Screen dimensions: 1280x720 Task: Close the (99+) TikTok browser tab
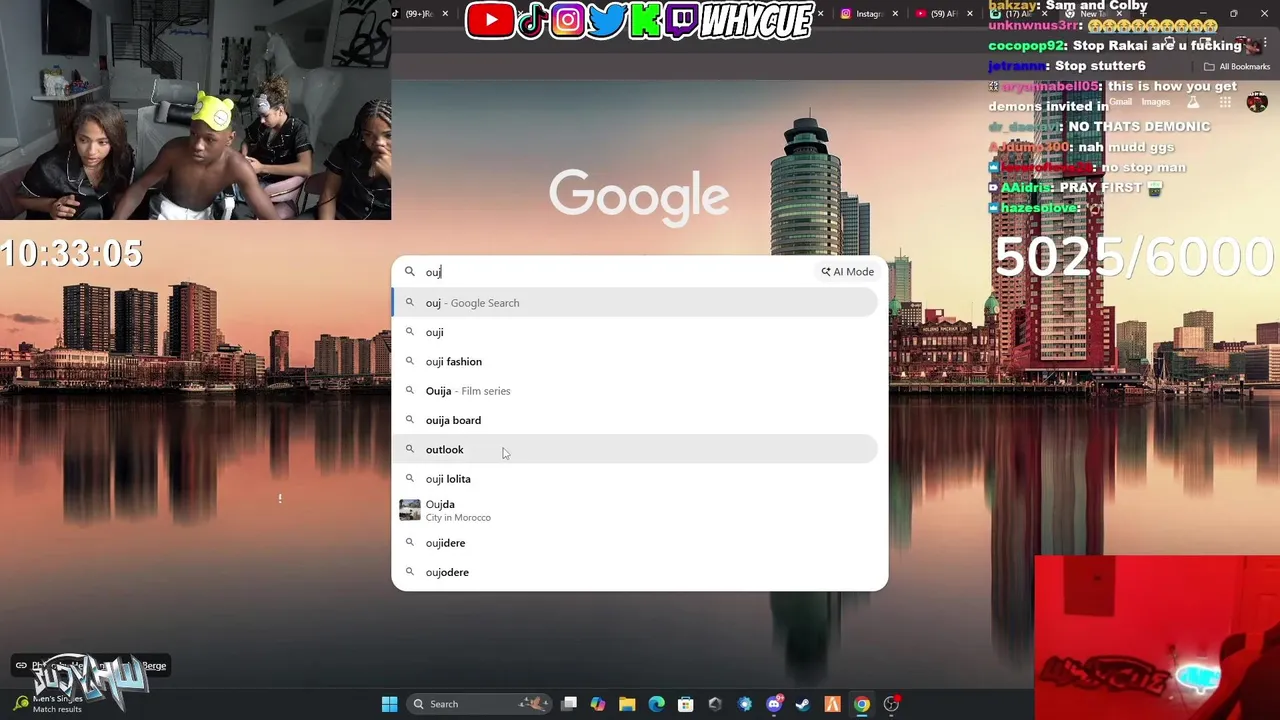click(x=445, y=14)
